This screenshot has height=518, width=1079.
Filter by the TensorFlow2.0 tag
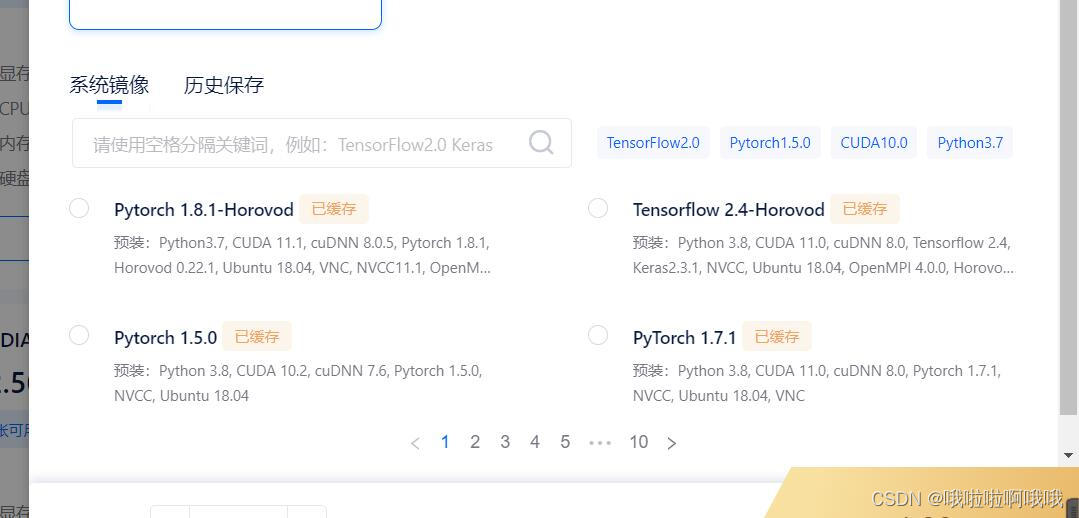(653, 143)
